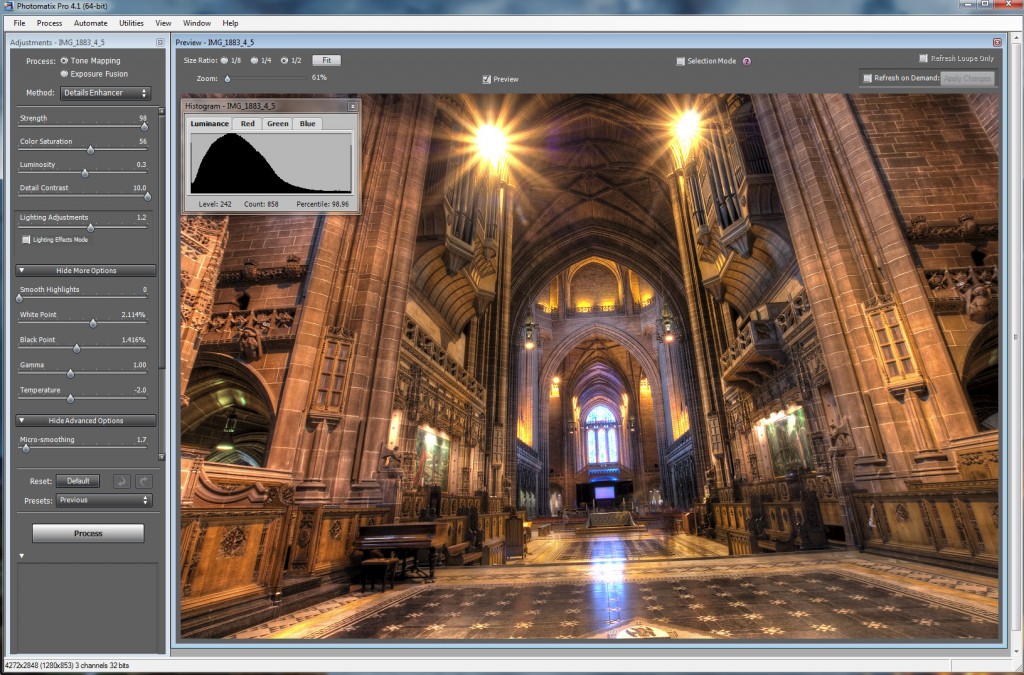Open the Details Enhancer method dropdown
The height and width of the screenshot is (675, 1024).
point(103,93)
